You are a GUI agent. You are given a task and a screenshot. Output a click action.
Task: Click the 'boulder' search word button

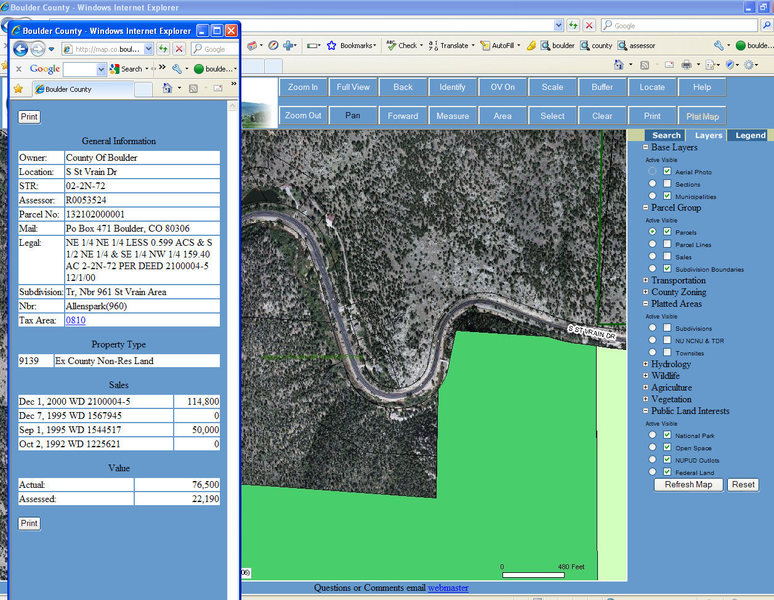point(558,45)
